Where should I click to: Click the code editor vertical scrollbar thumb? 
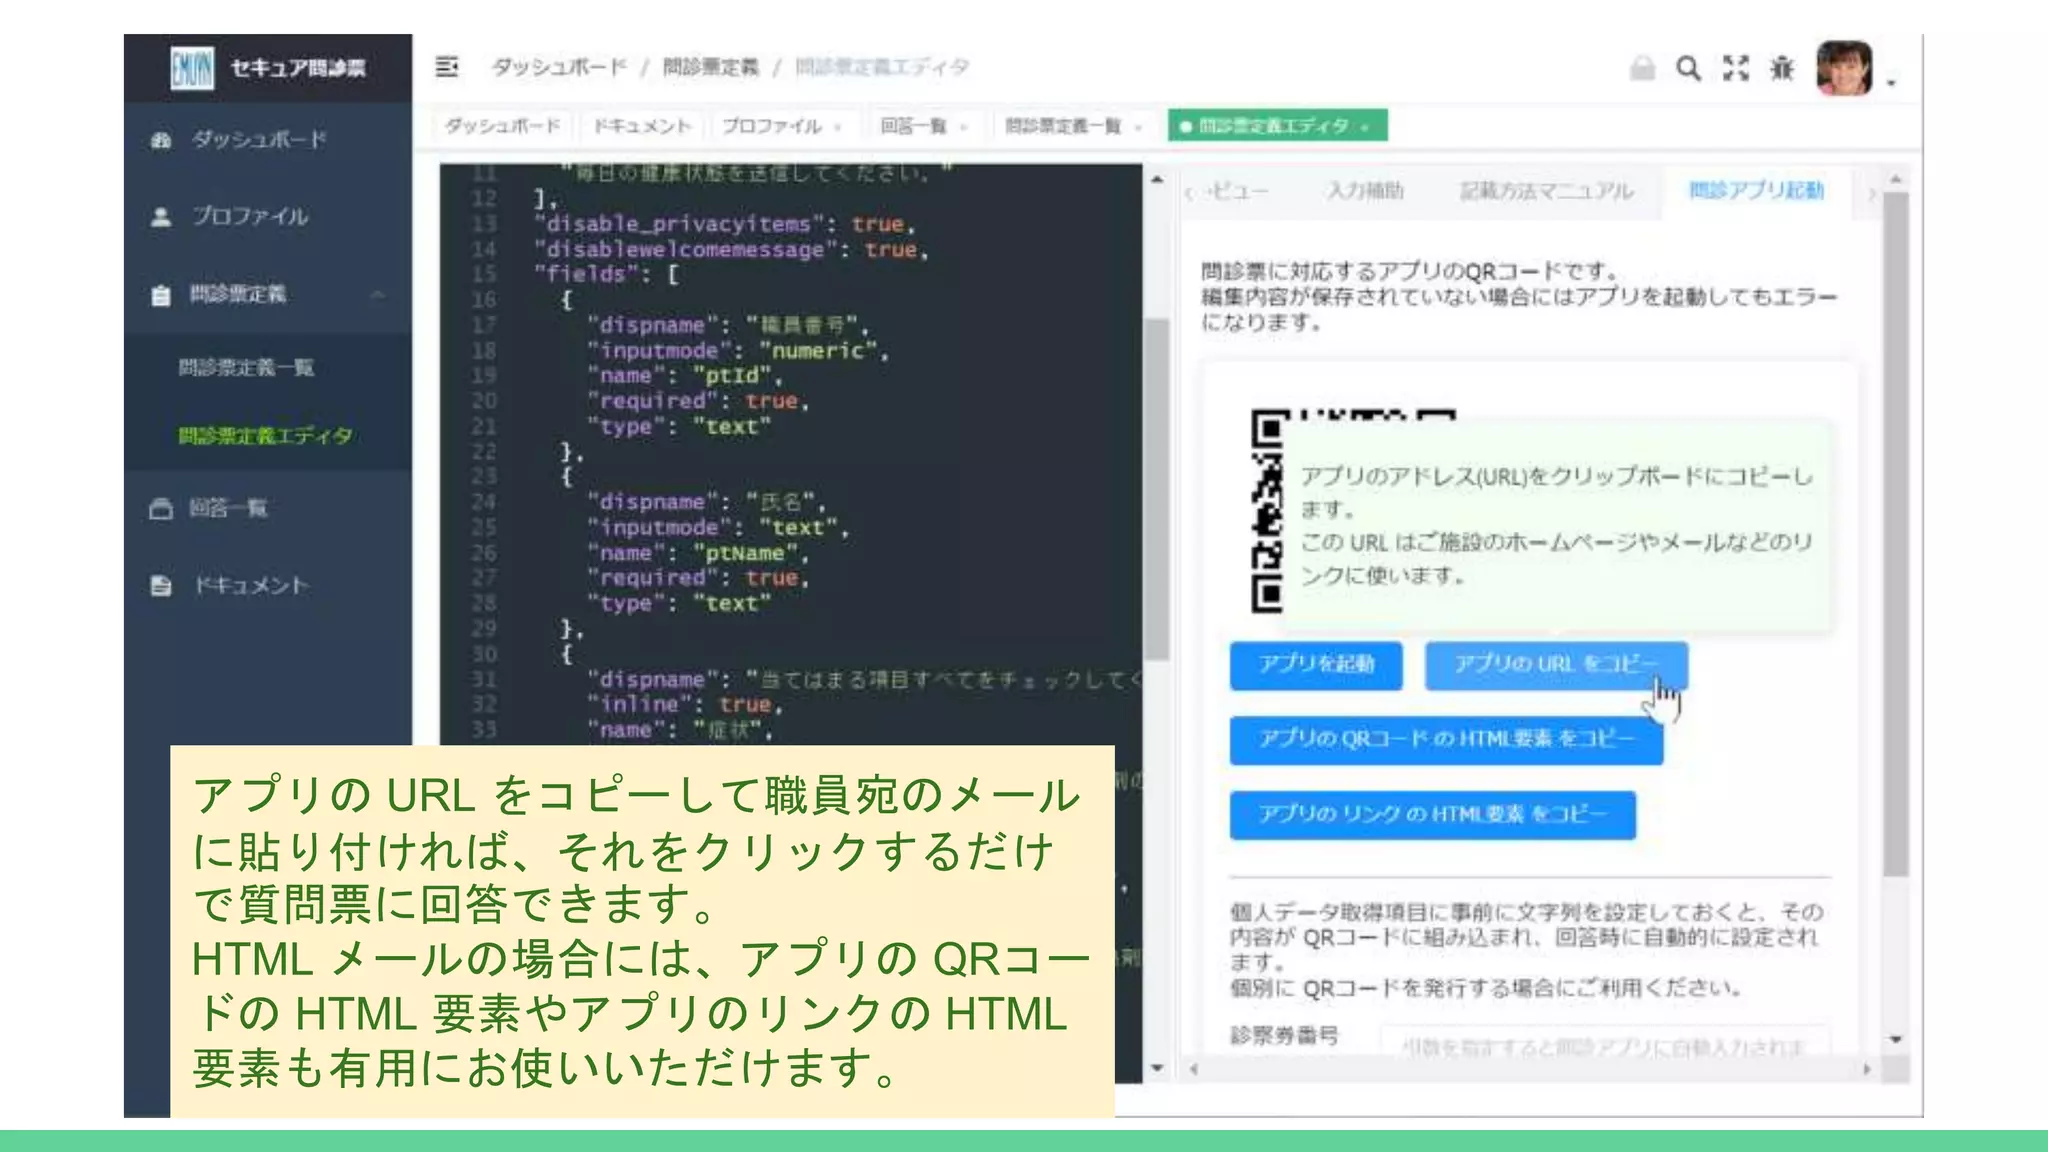(1157, 490)
